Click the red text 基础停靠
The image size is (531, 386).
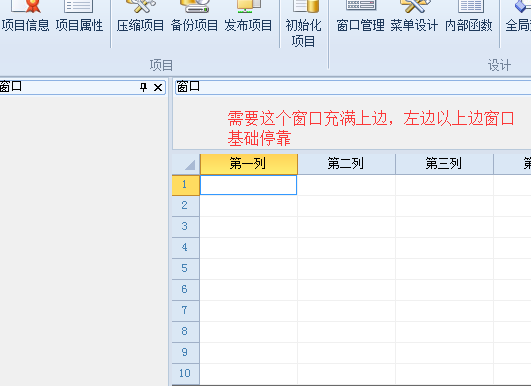click(x=259, y=138)
